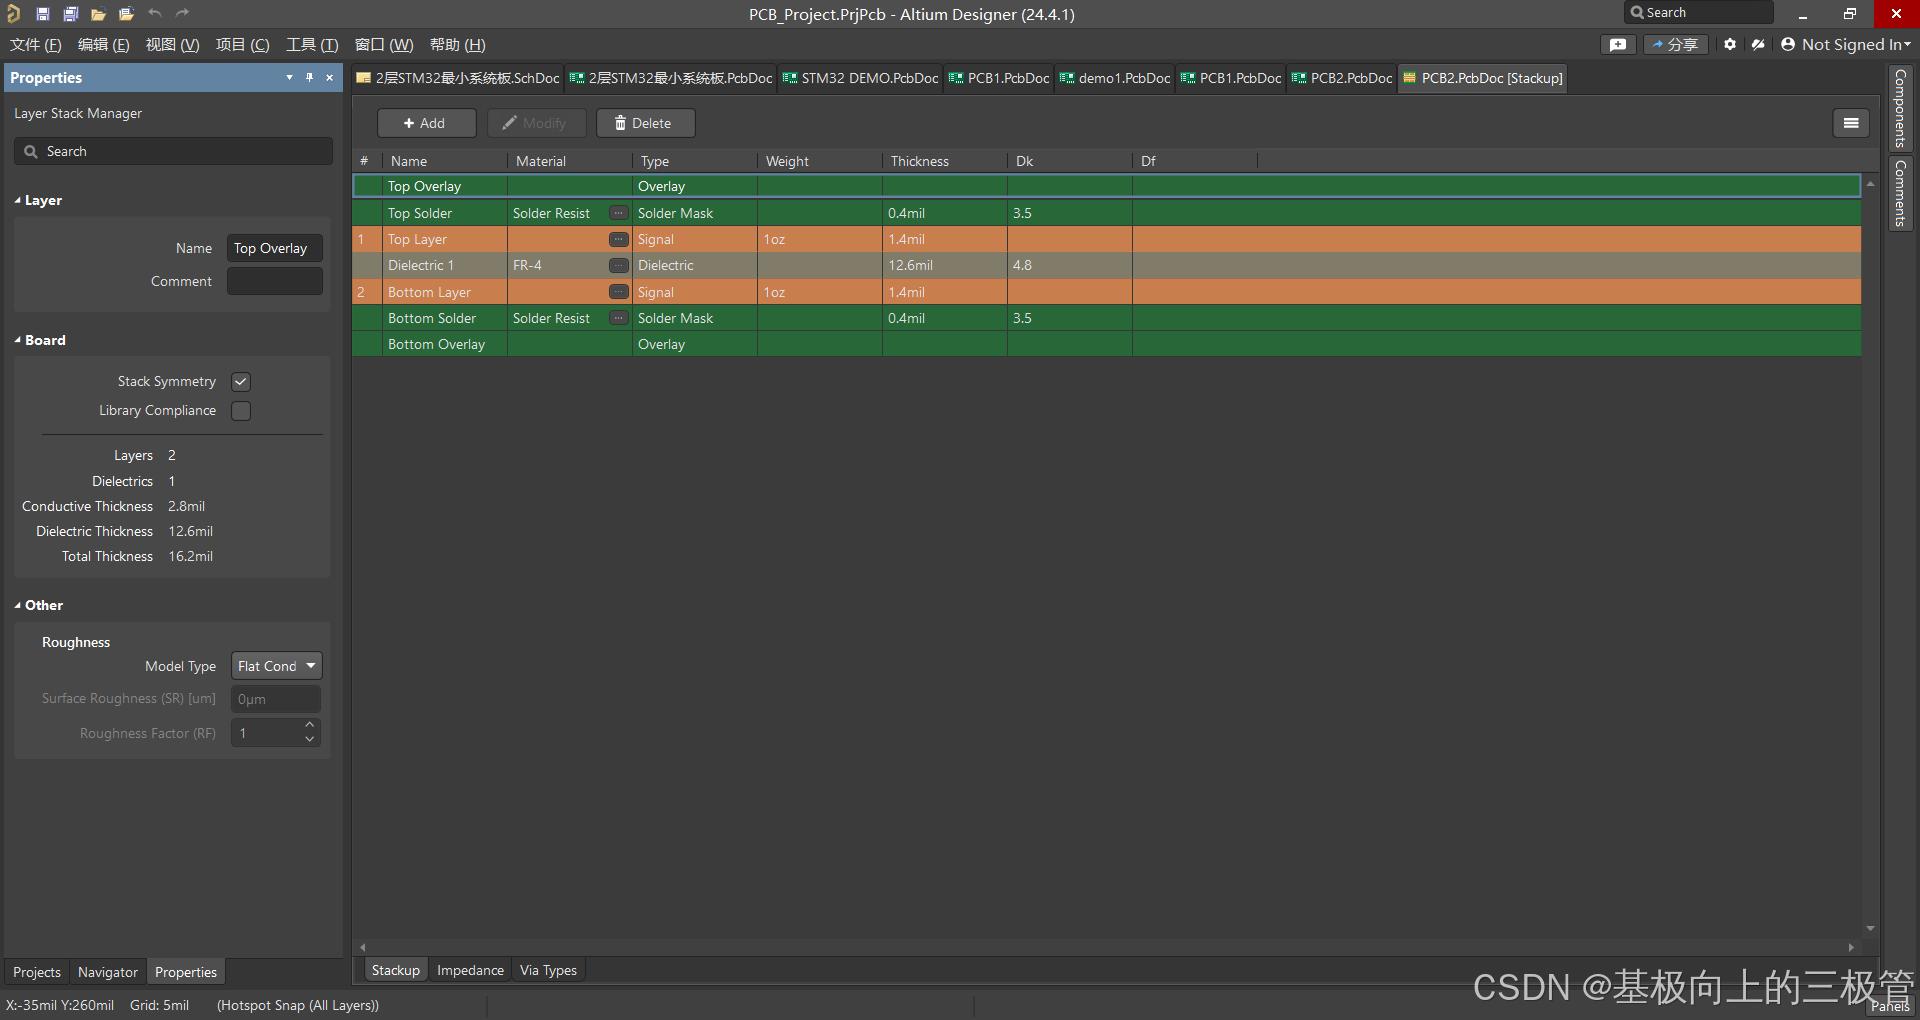Click the layer Comment input field
The width and height of the screenshot is (1920, 1020).
click(275, 281)
